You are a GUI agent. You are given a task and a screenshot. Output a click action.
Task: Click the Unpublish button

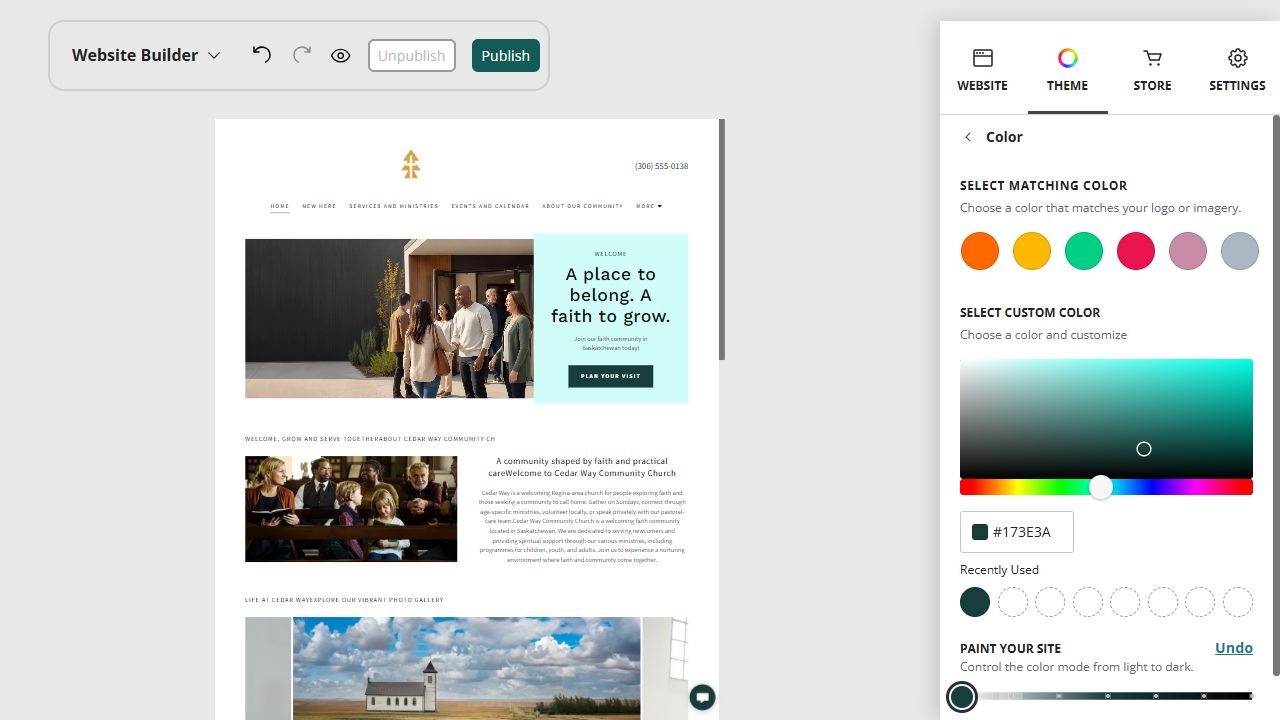412,56
